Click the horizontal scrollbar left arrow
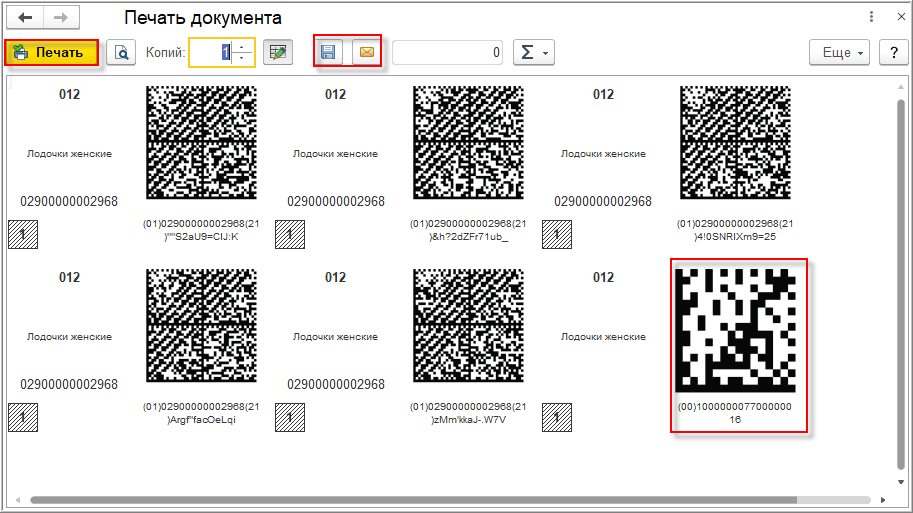 pos(18,500)
